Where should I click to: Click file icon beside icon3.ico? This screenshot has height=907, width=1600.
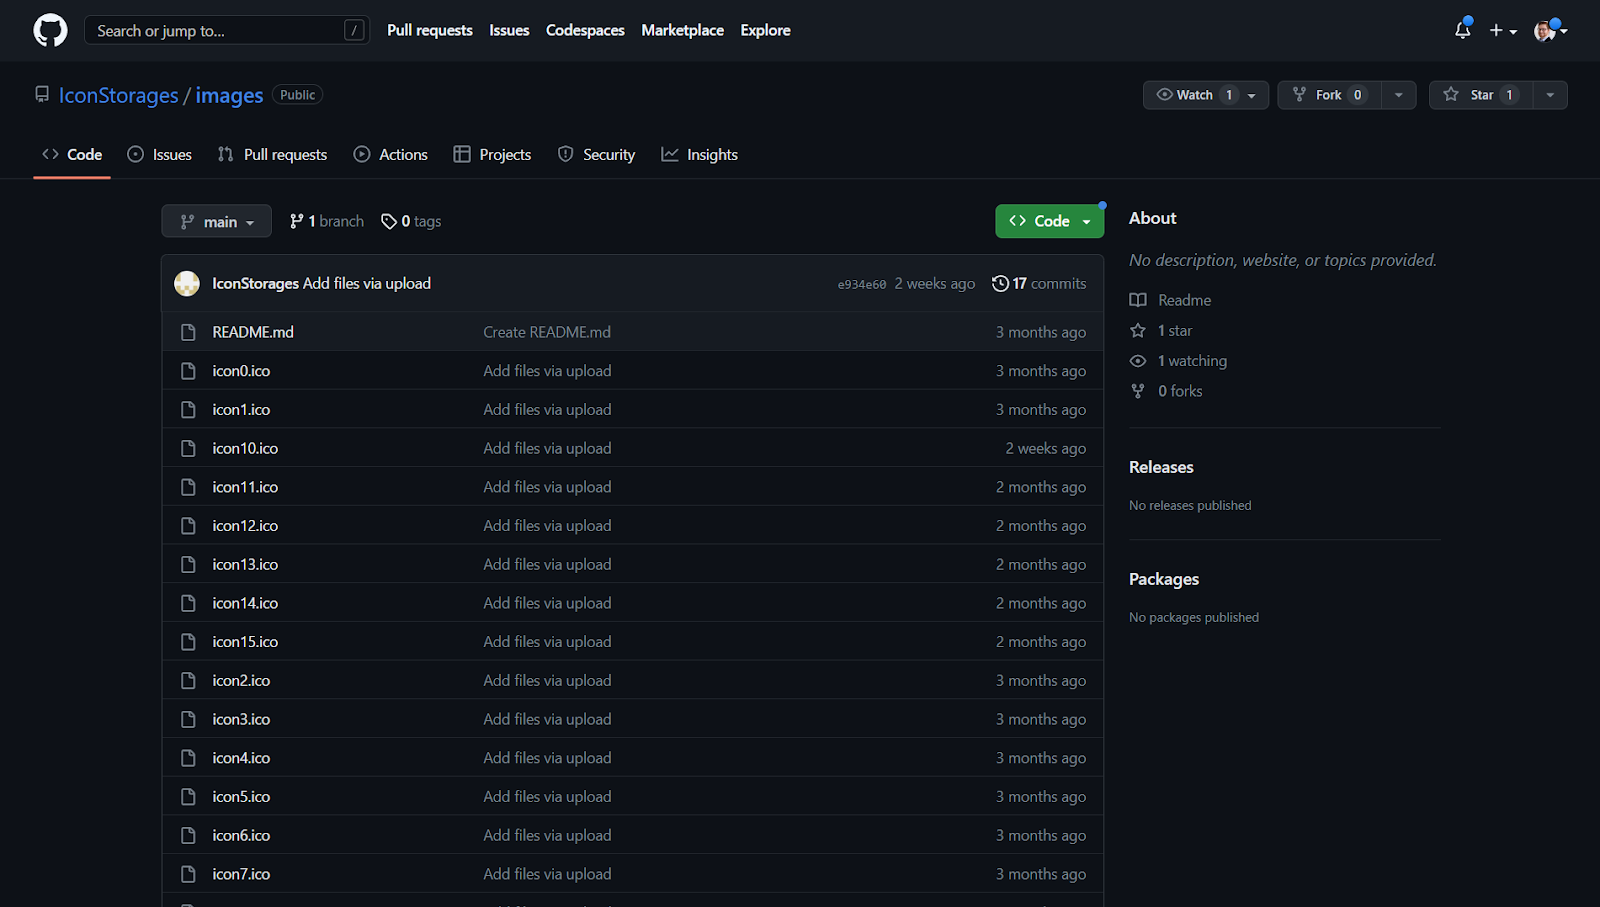tap(188, 719)
